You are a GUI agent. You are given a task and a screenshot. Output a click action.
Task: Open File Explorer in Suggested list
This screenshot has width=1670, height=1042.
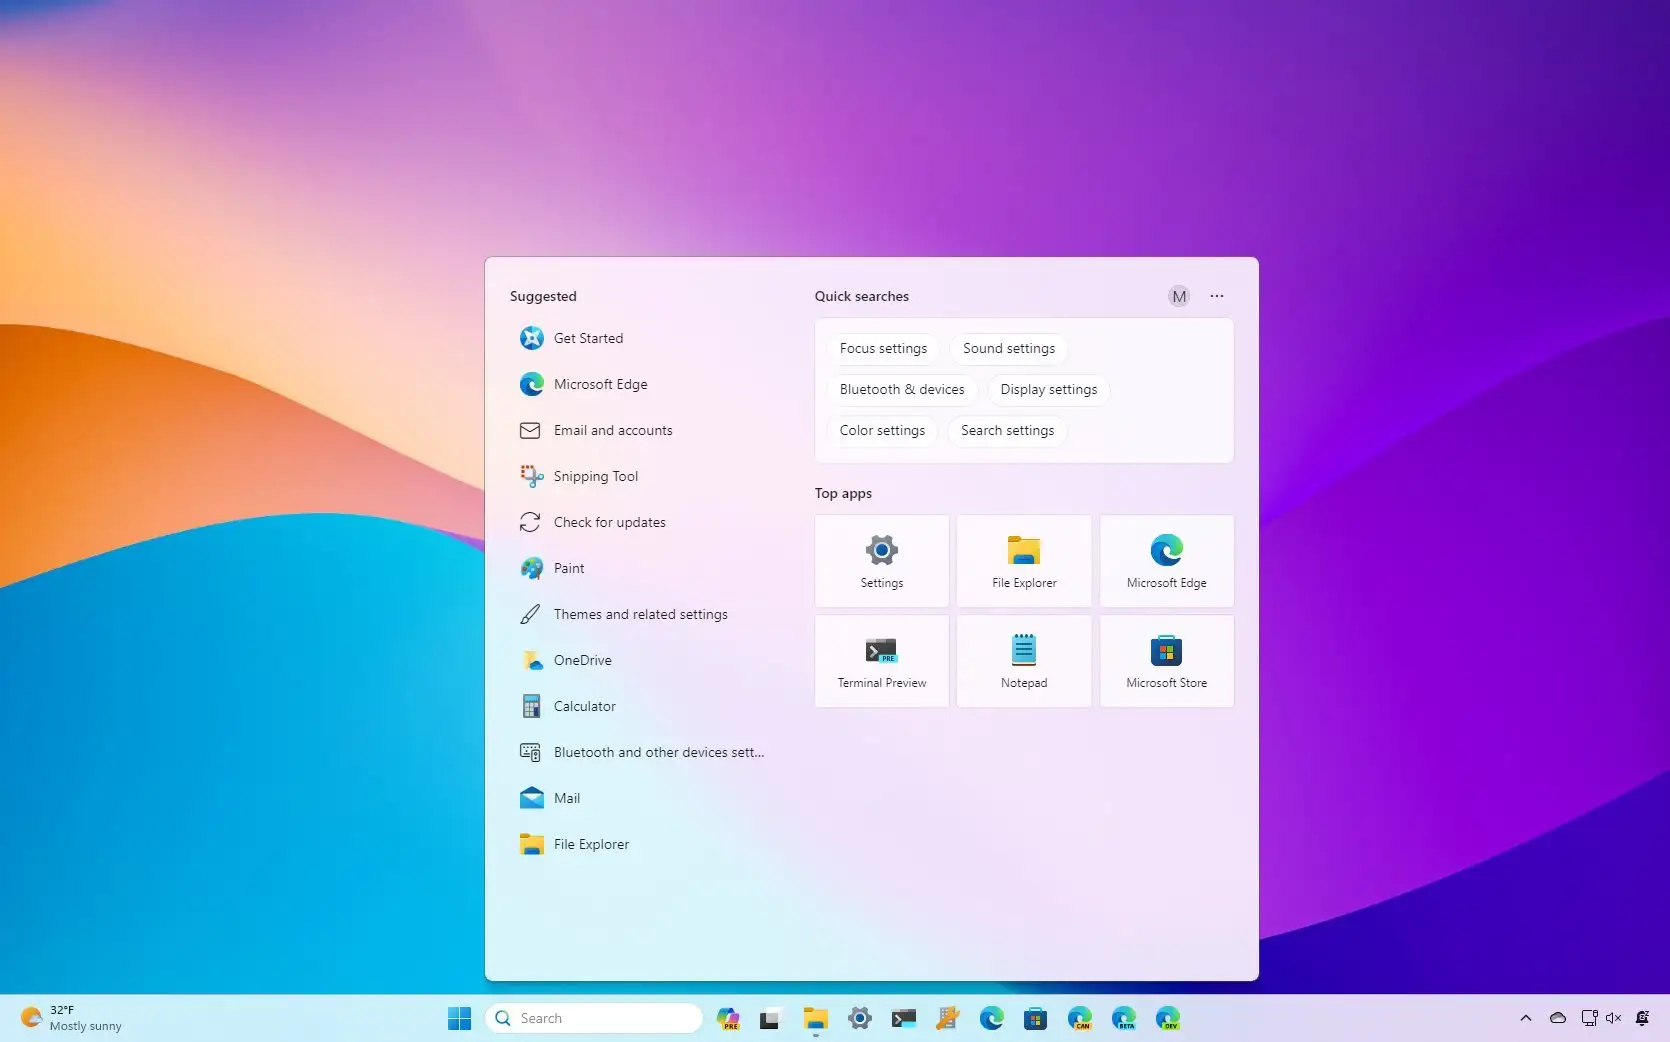click(x=640, y=844)
